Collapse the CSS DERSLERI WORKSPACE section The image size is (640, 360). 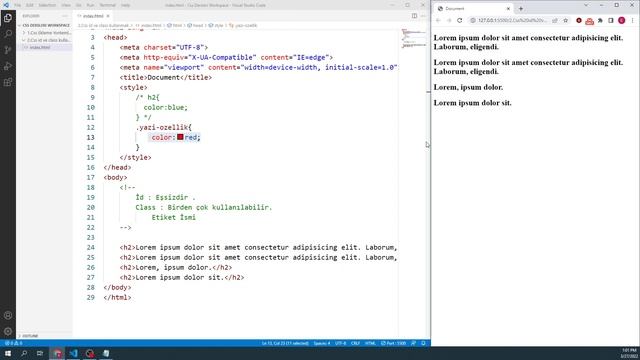44,25
